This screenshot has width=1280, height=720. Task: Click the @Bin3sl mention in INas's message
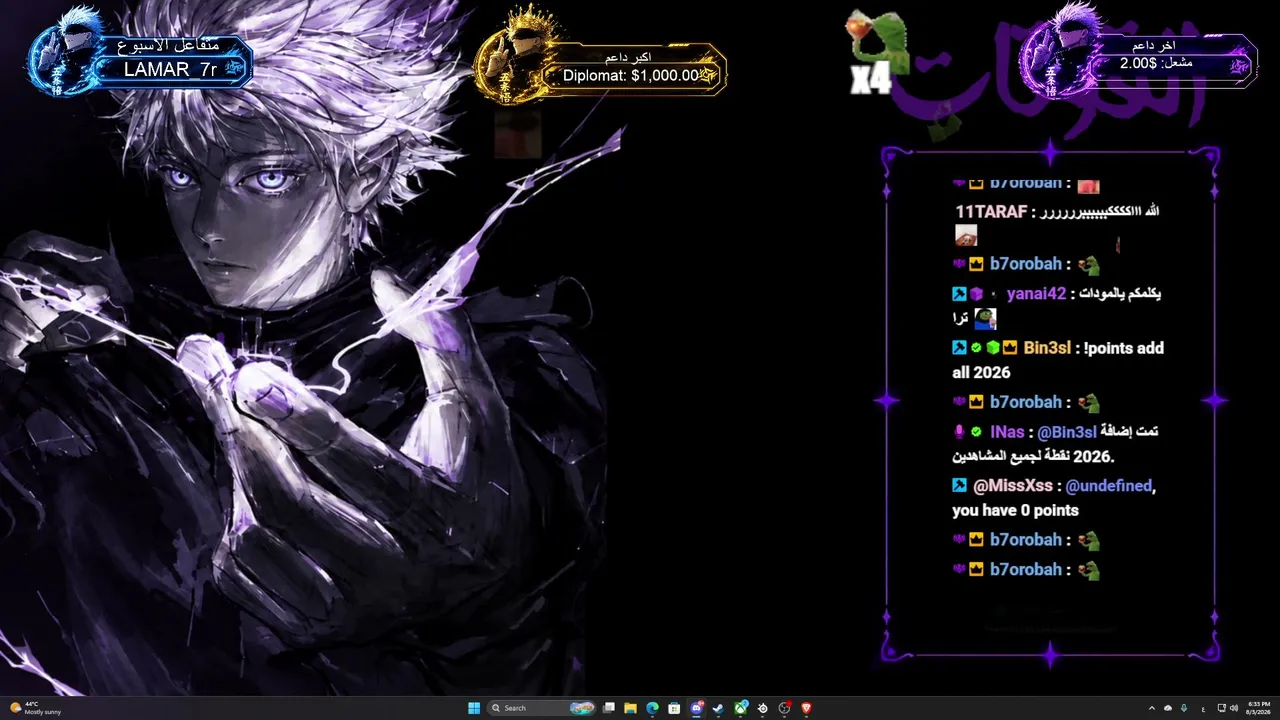pos(1067,432)
